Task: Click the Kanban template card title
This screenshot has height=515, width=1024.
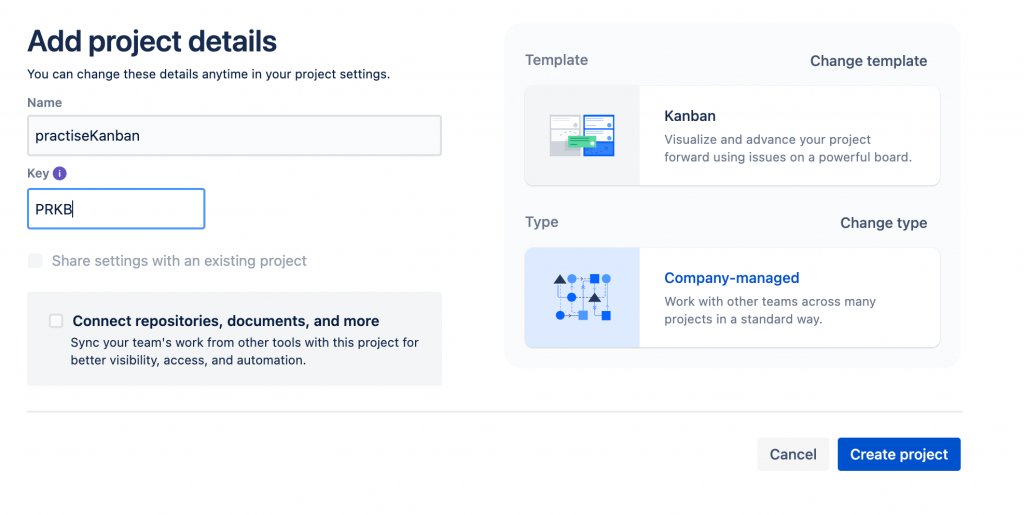Action: coord(690,116)
